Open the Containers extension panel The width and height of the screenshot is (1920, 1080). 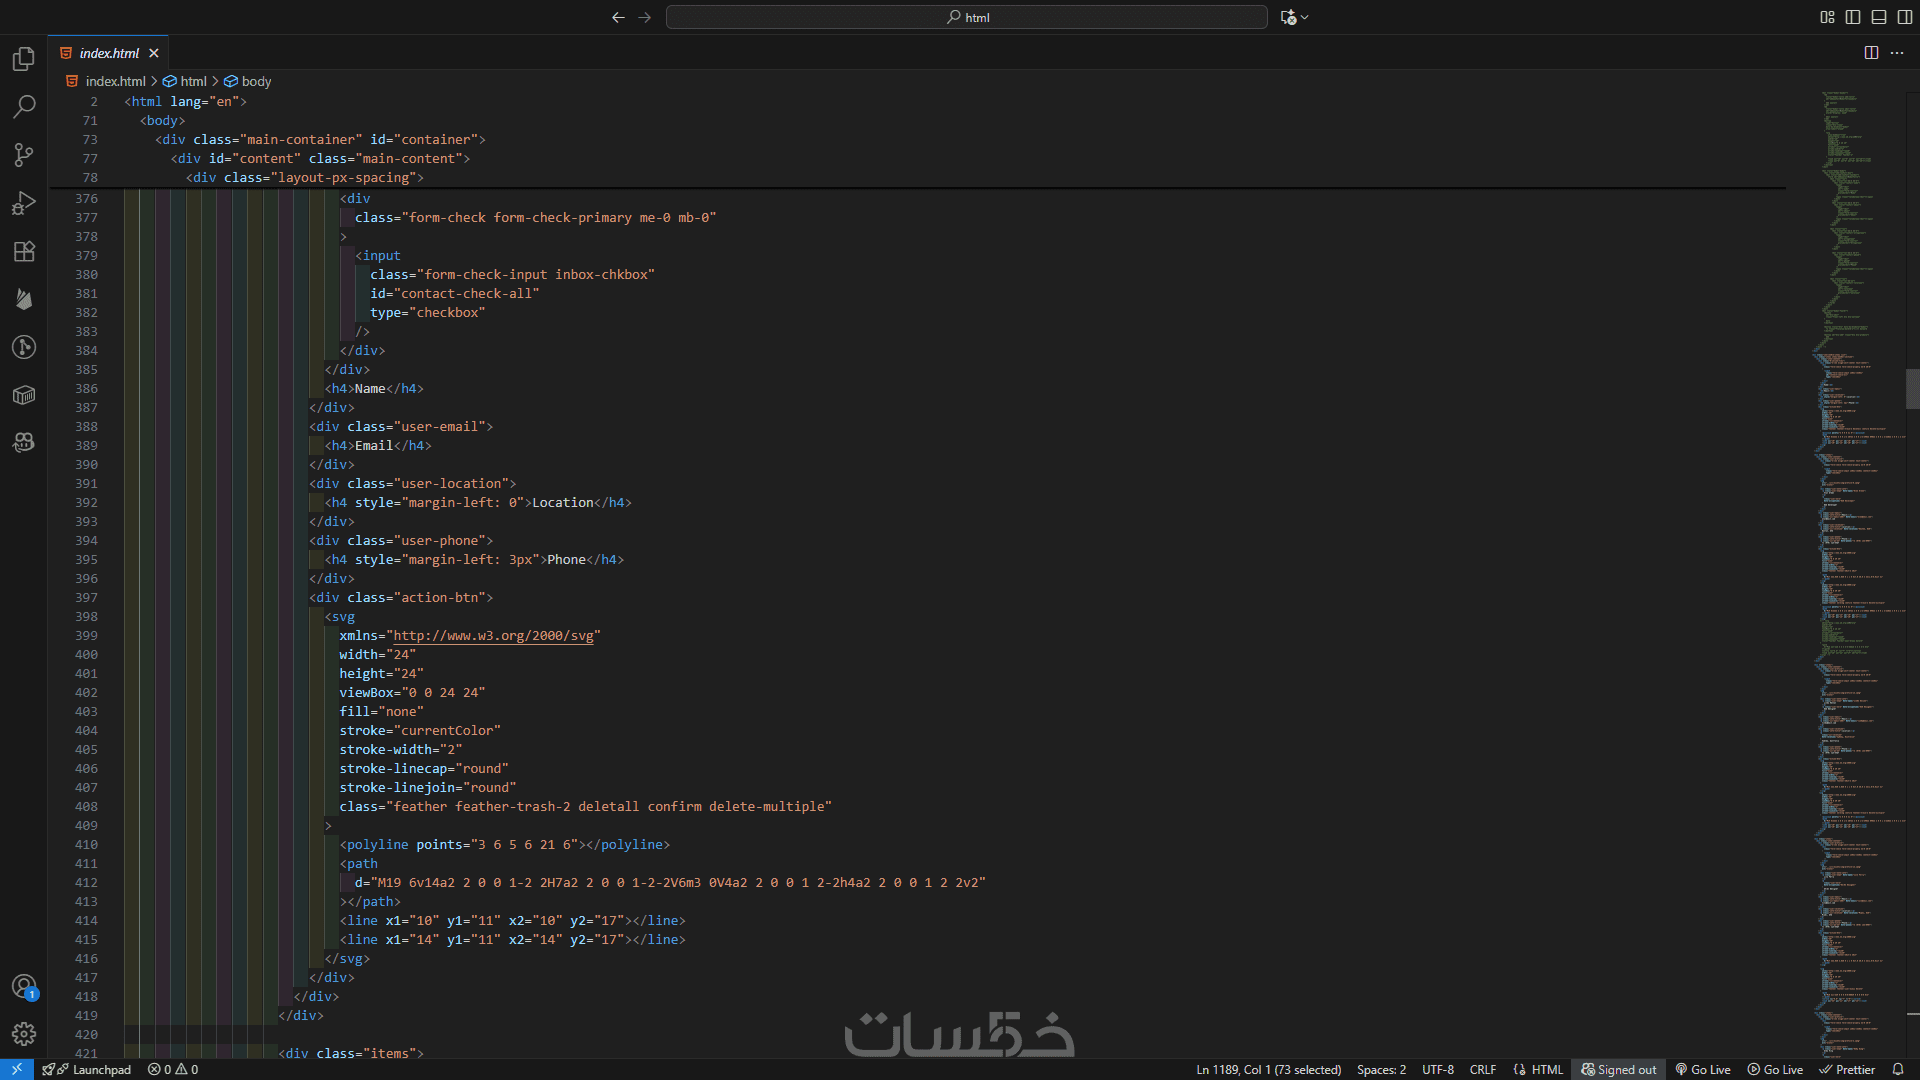coord(24,395)
